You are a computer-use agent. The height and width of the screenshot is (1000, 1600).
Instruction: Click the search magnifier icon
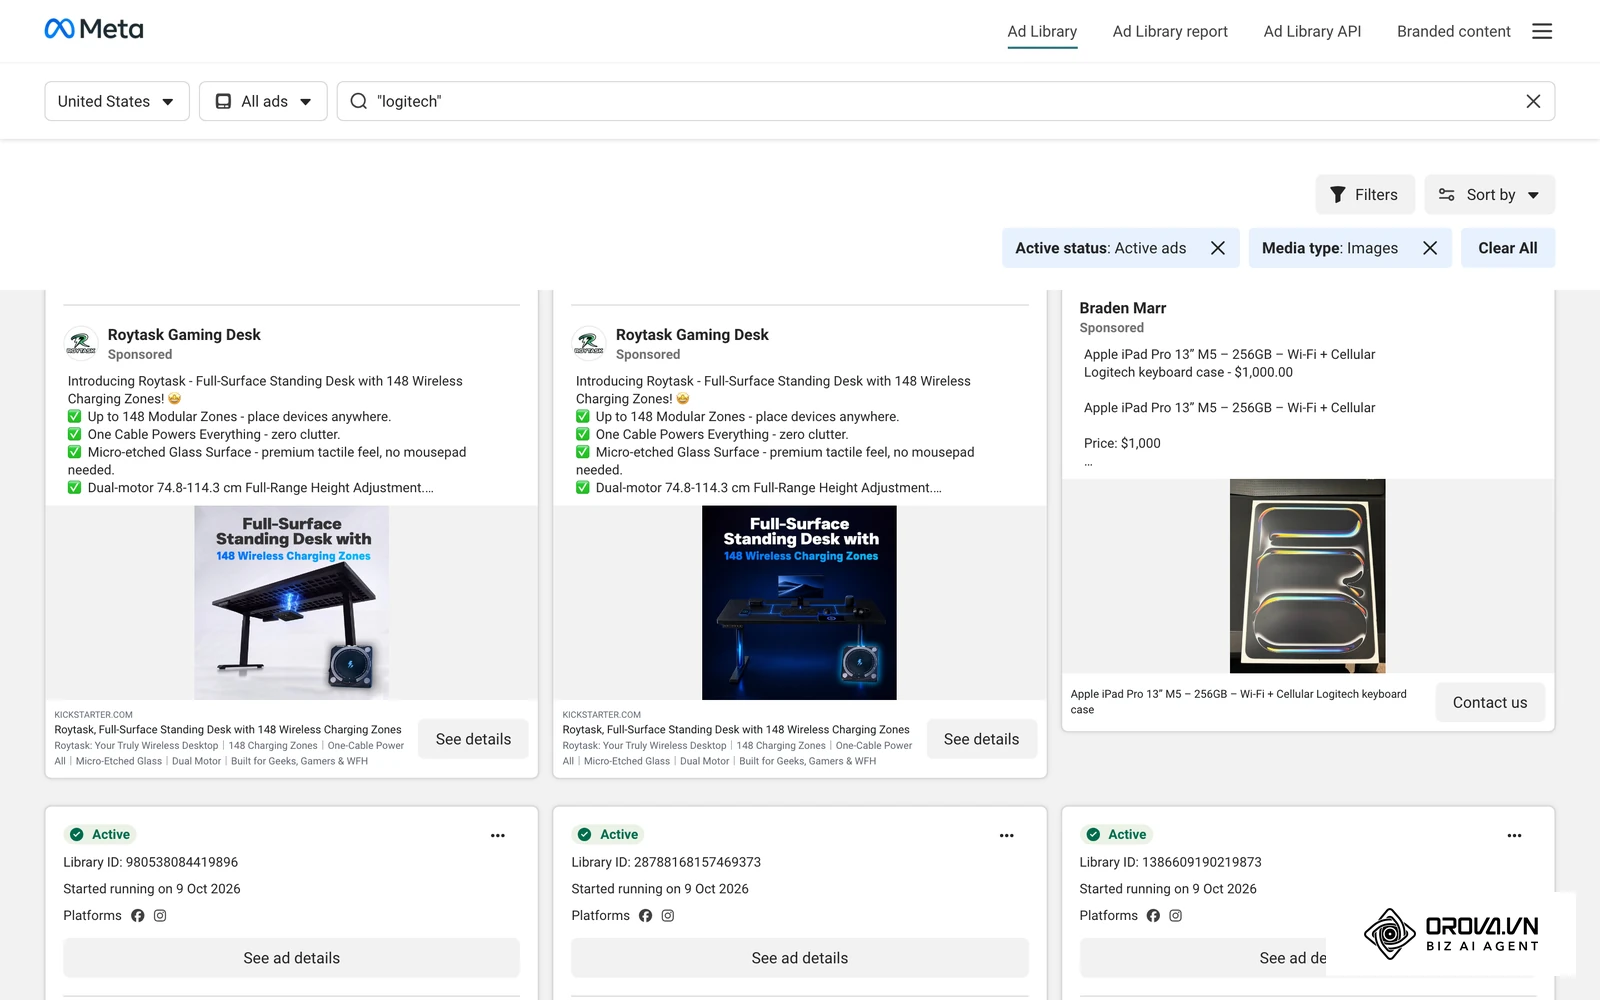[x=359, y=101]
